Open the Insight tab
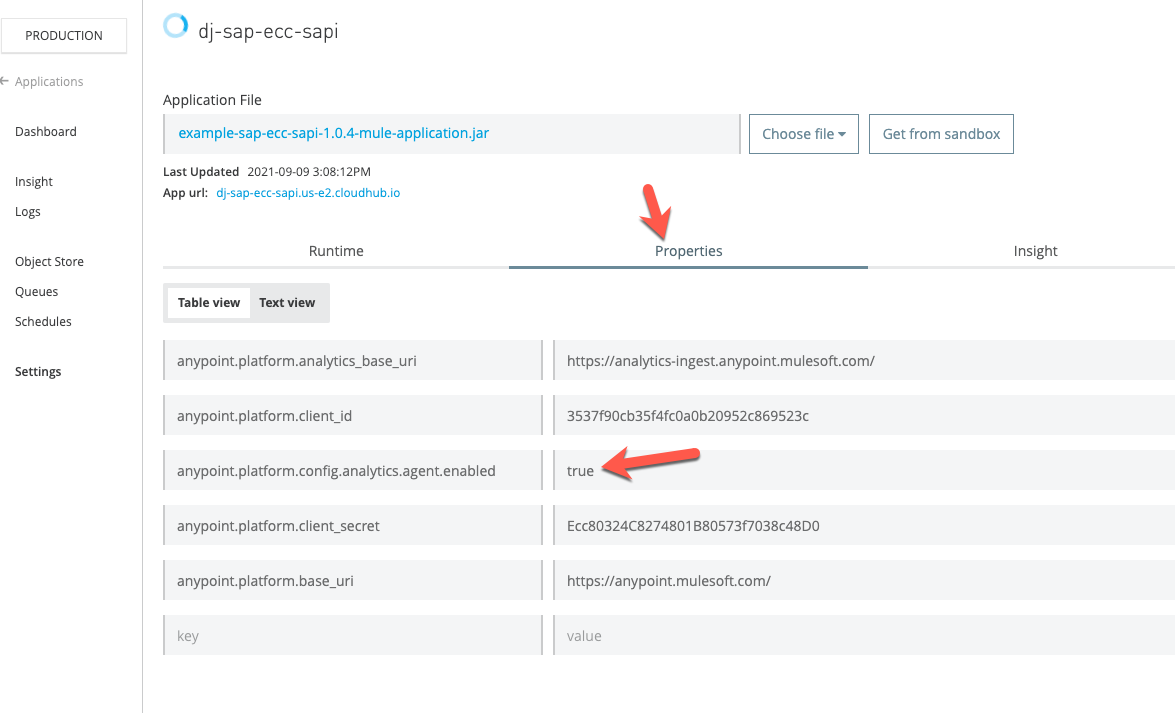The width and height of the screenshot is (1175, 713). [1035, 251]
